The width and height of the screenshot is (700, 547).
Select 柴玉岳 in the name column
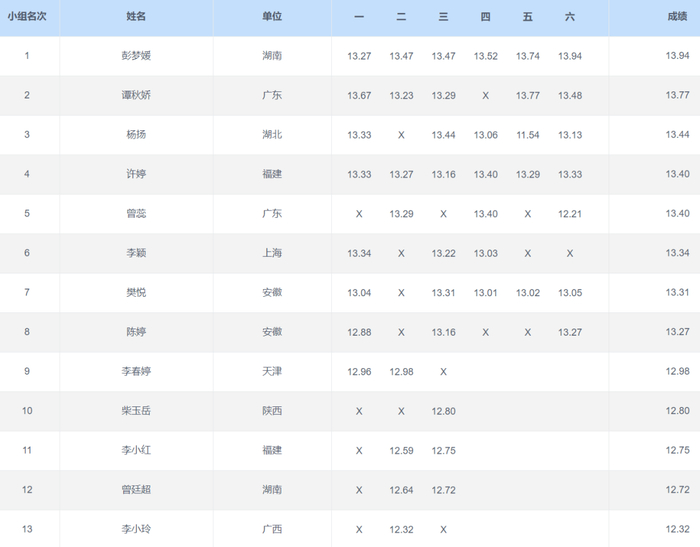136,411
